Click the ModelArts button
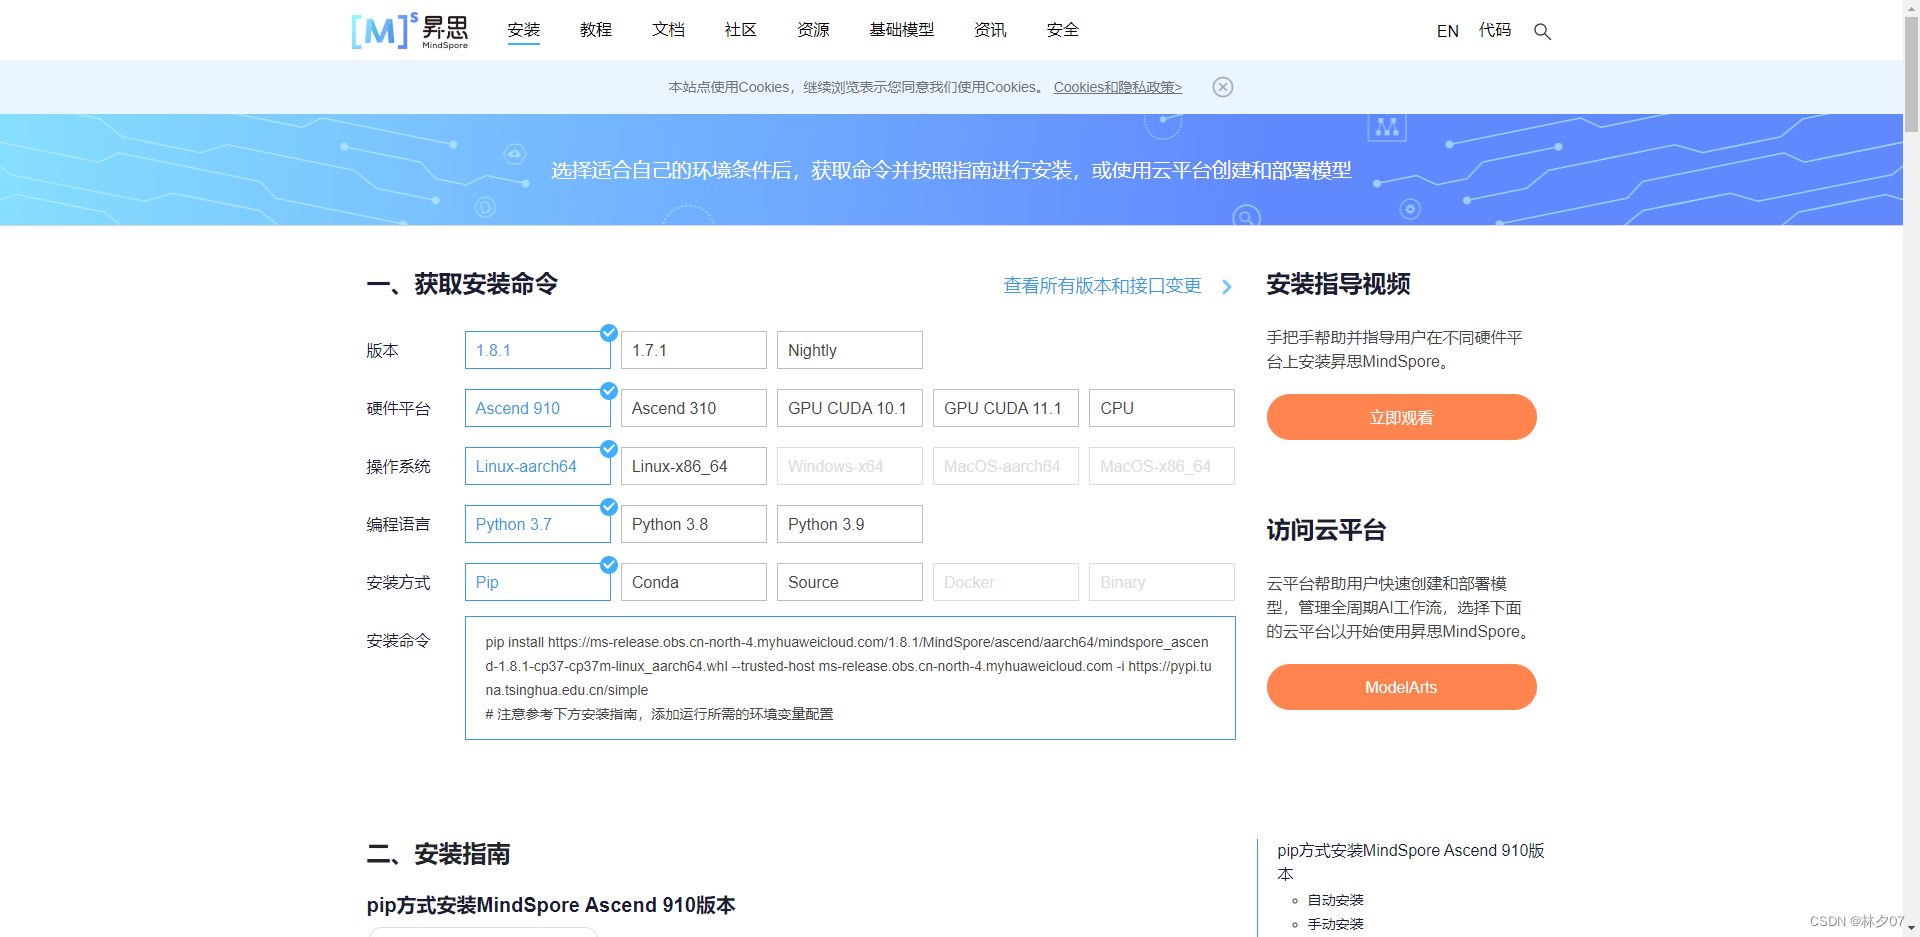The image size is (1920, 937). pyautogui.click(x=1401, y=687)
